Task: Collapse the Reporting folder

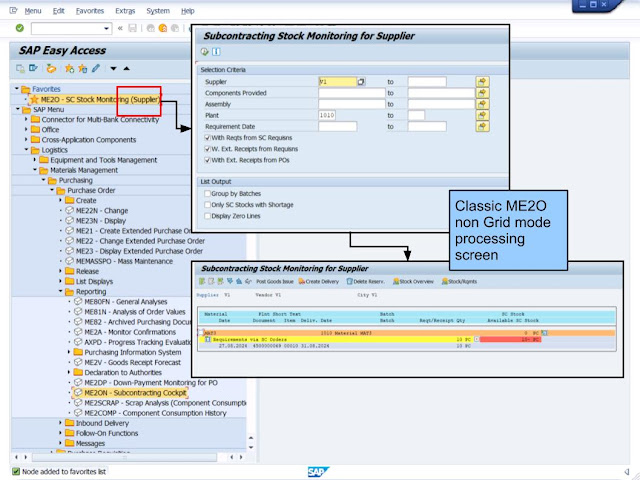Action: [60, 291]
